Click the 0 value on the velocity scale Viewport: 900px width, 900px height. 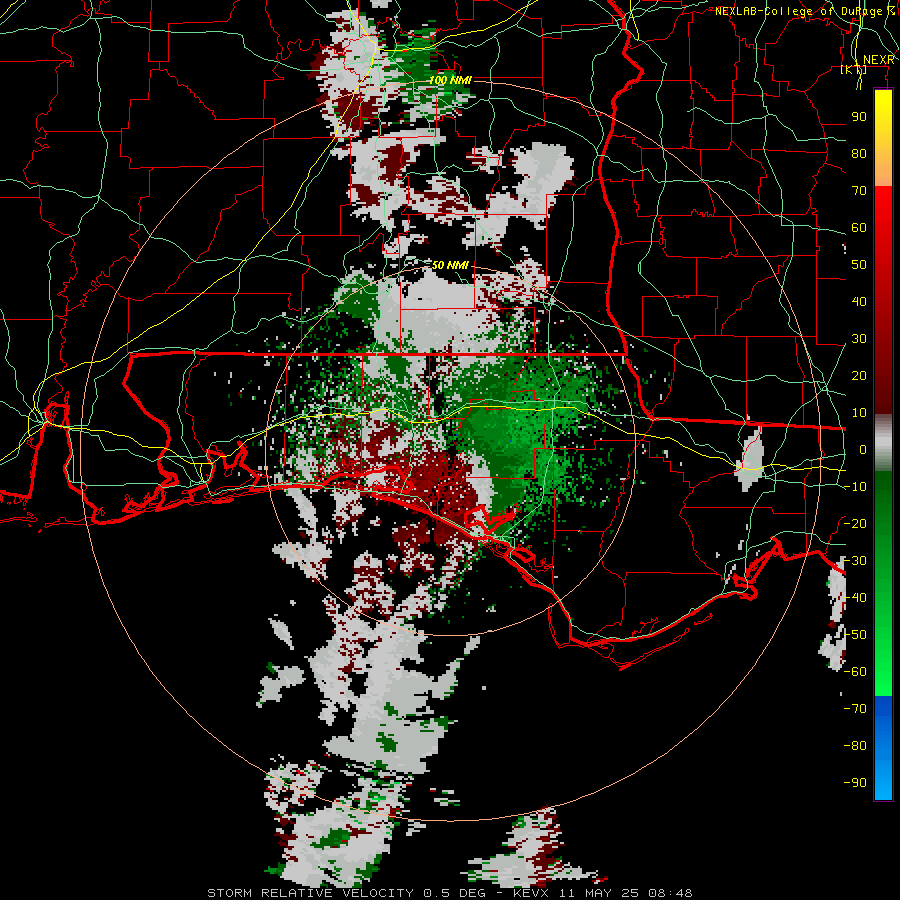pos(863,449)
